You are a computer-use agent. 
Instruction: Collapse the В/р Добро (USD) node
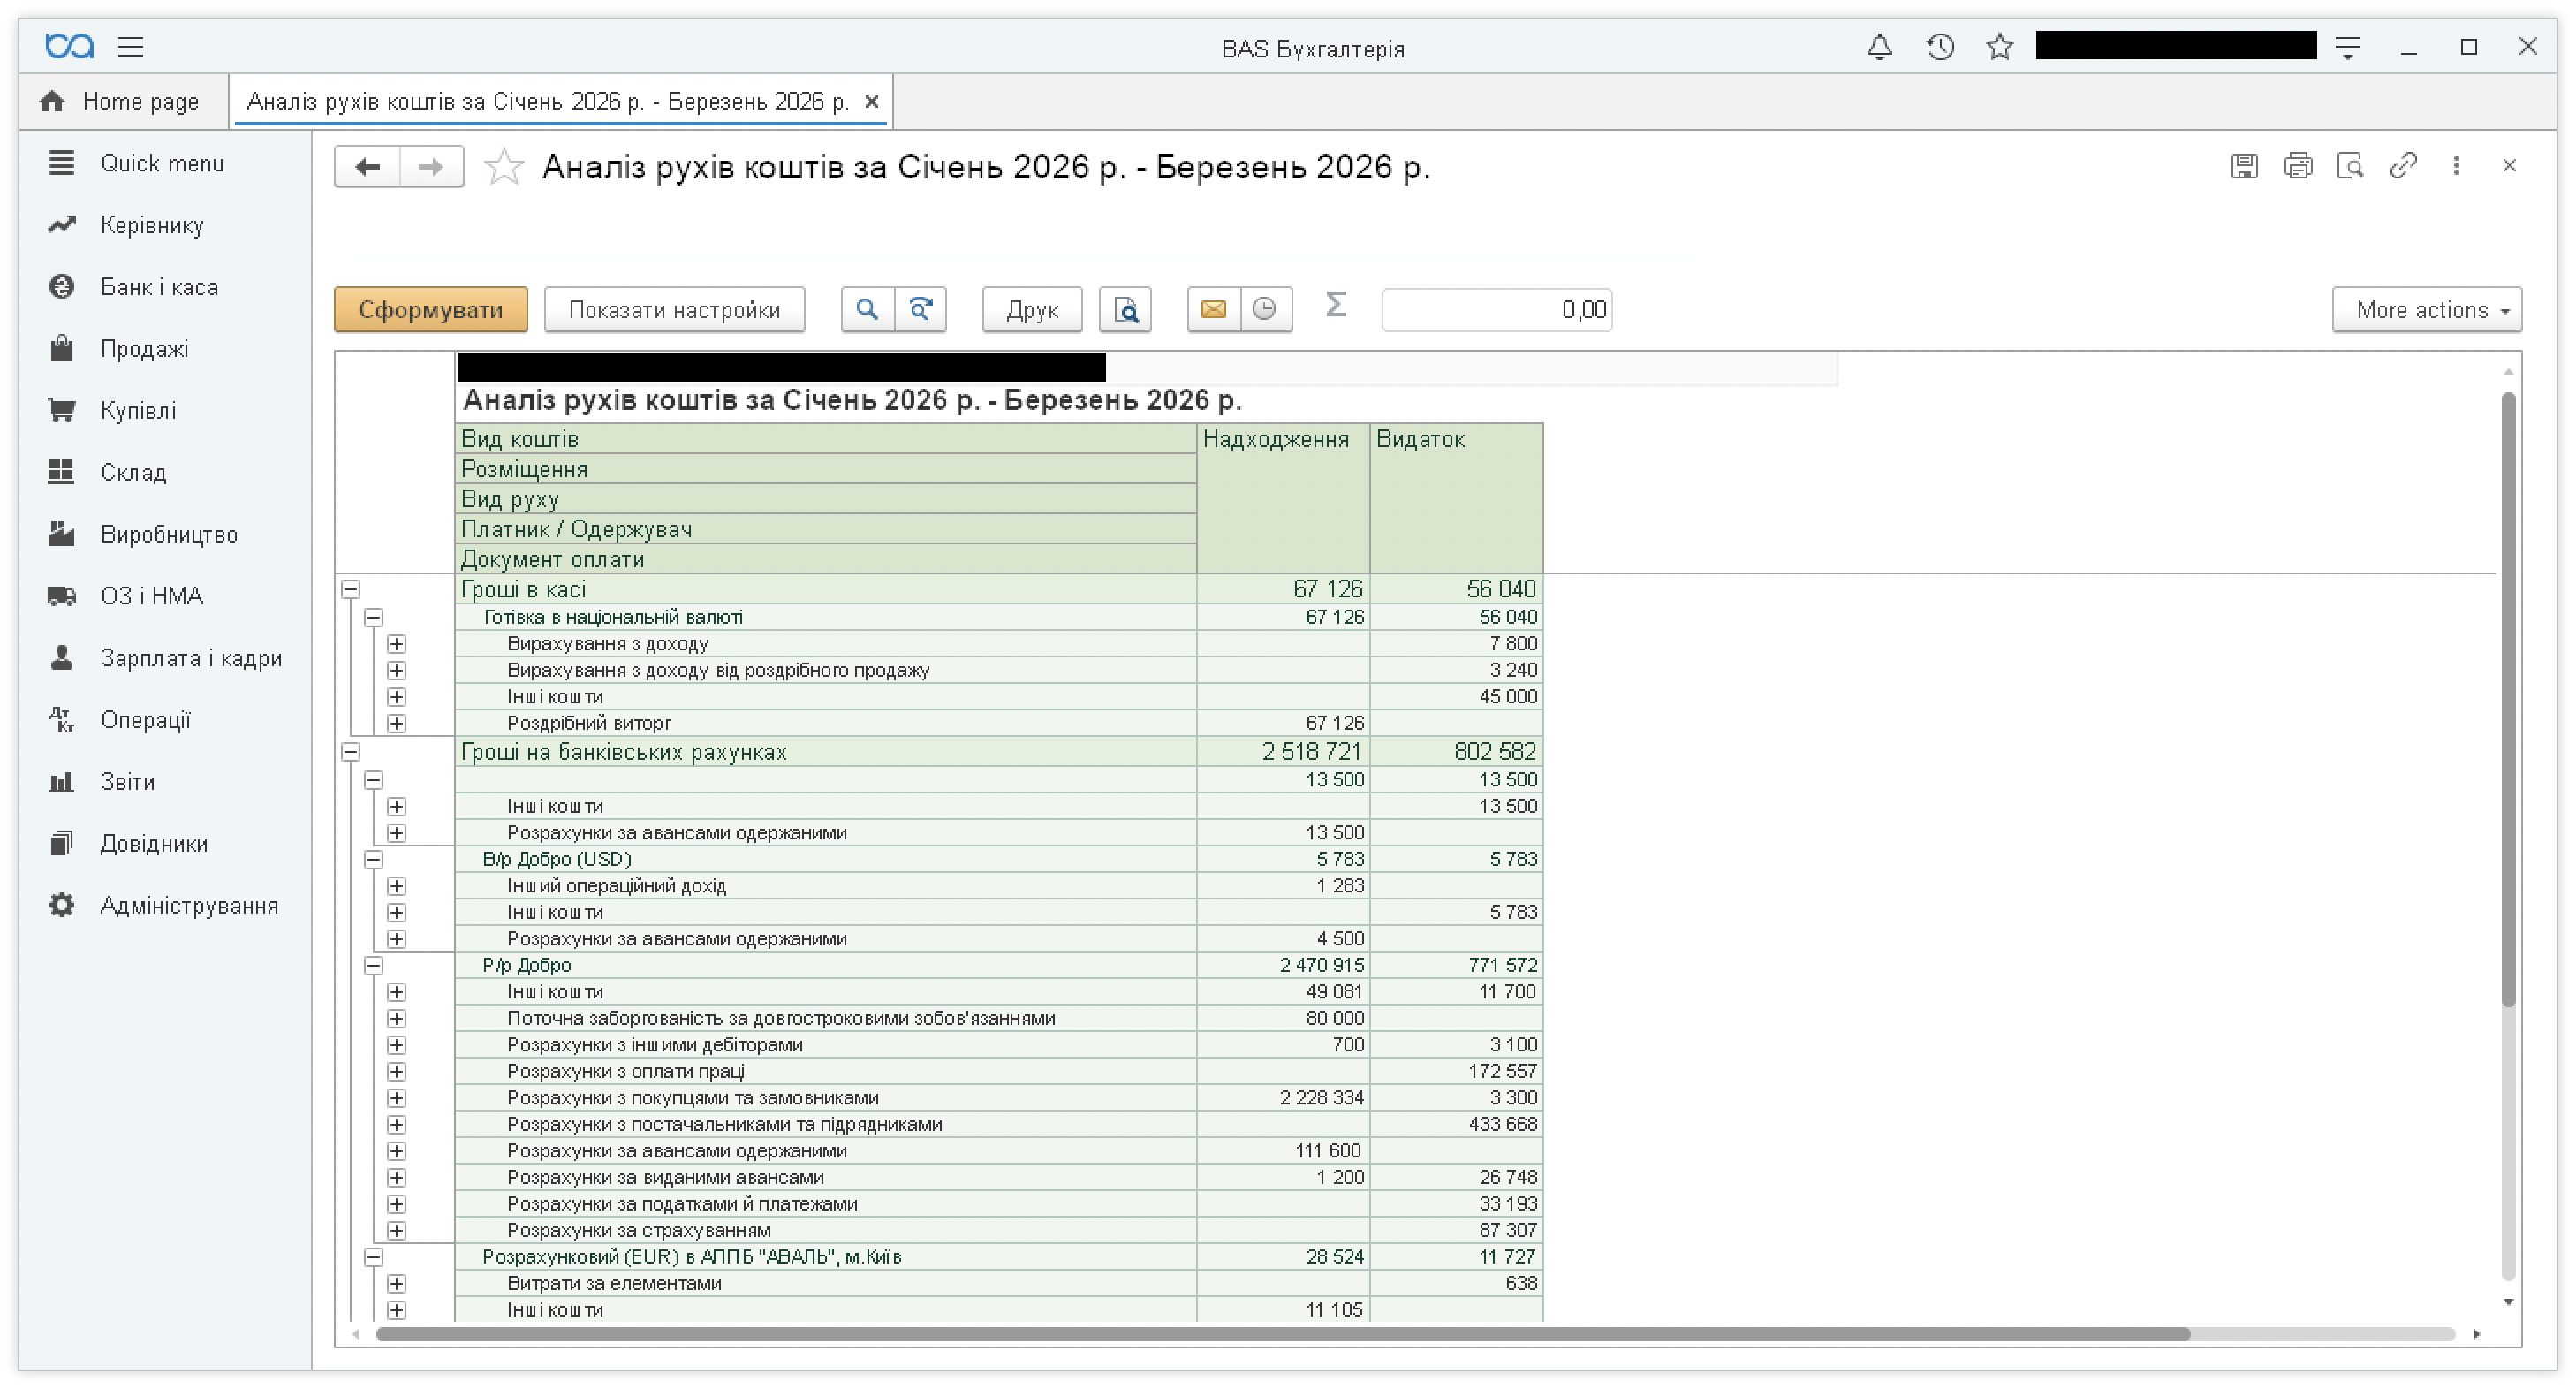[373, 860]
